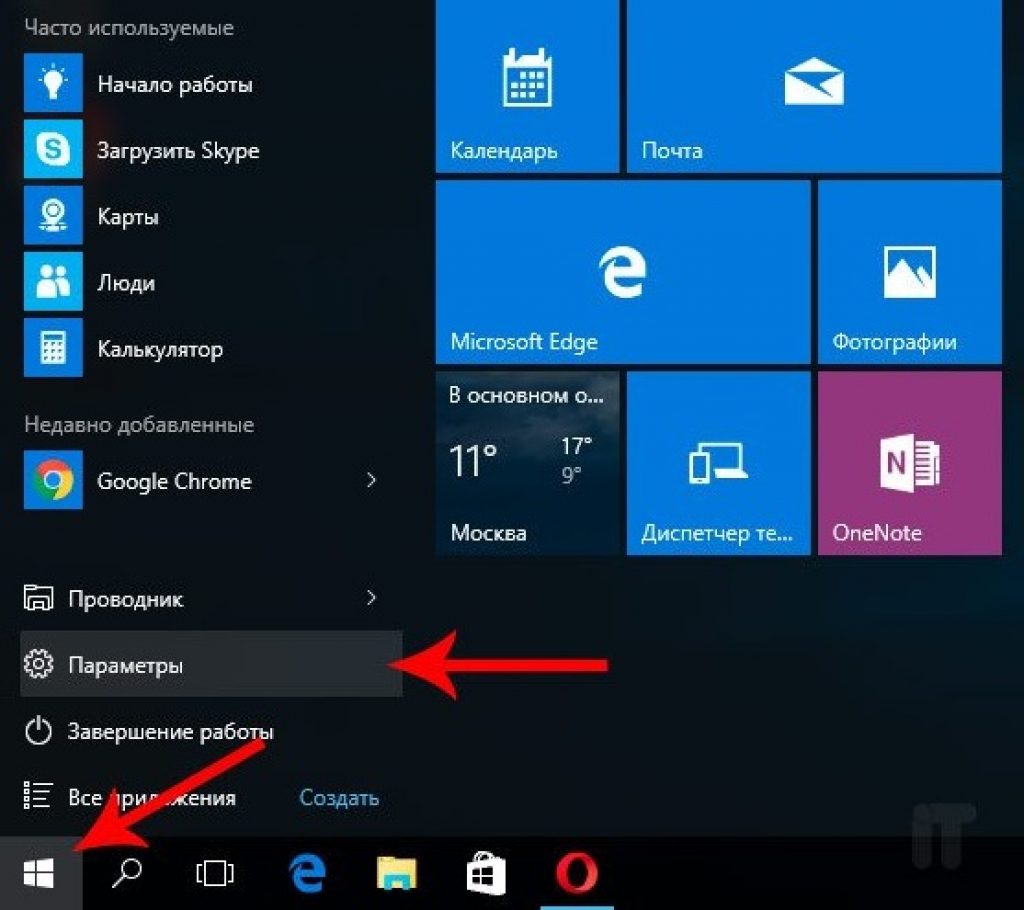The height and width of the screenshot is (910, 1024).
Task: Open the OneNote tile
Action: [910, 463]
